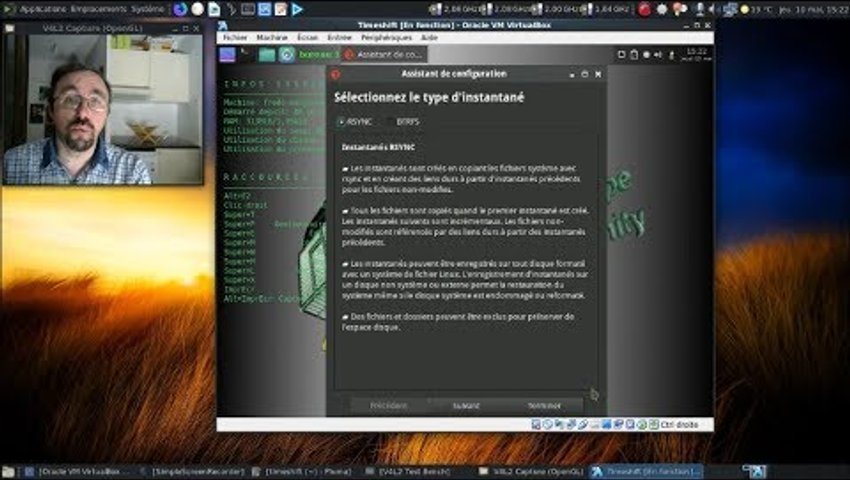The height and width of the screenshot is (480, 850).
Task: Click the round white launcher icon in top panel
Action: [197, 9]
